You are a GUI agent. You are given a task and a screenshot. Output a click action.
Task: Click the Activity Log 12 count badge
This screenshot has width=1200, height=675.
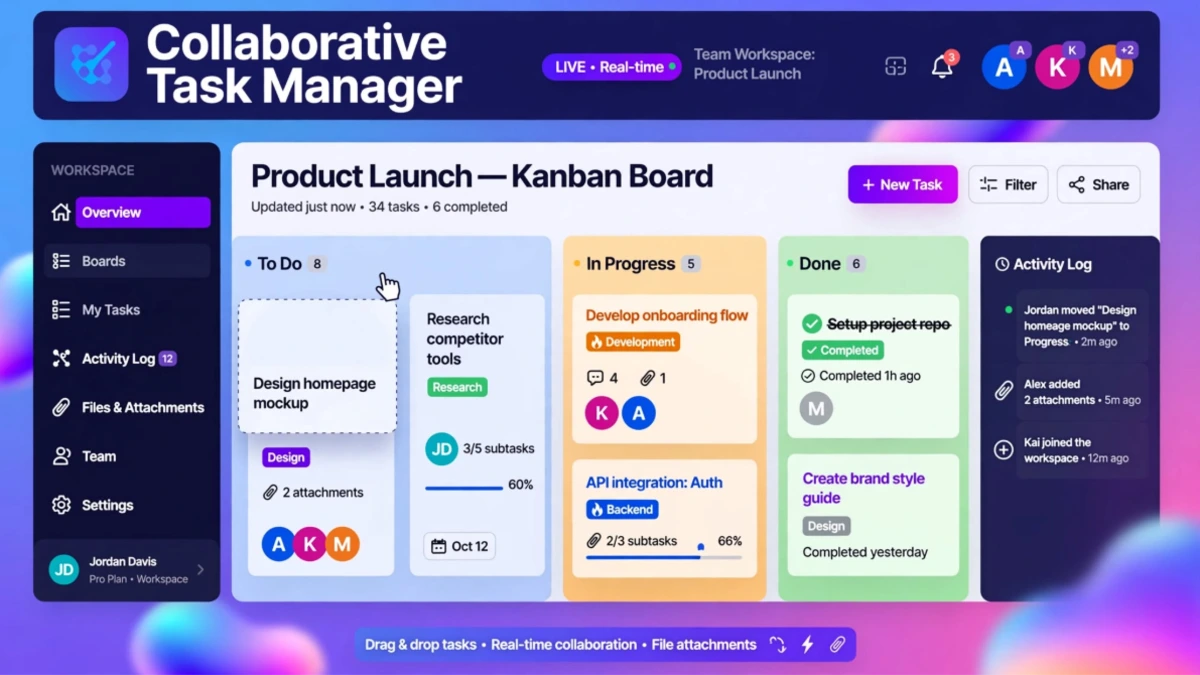coord(168,358)
